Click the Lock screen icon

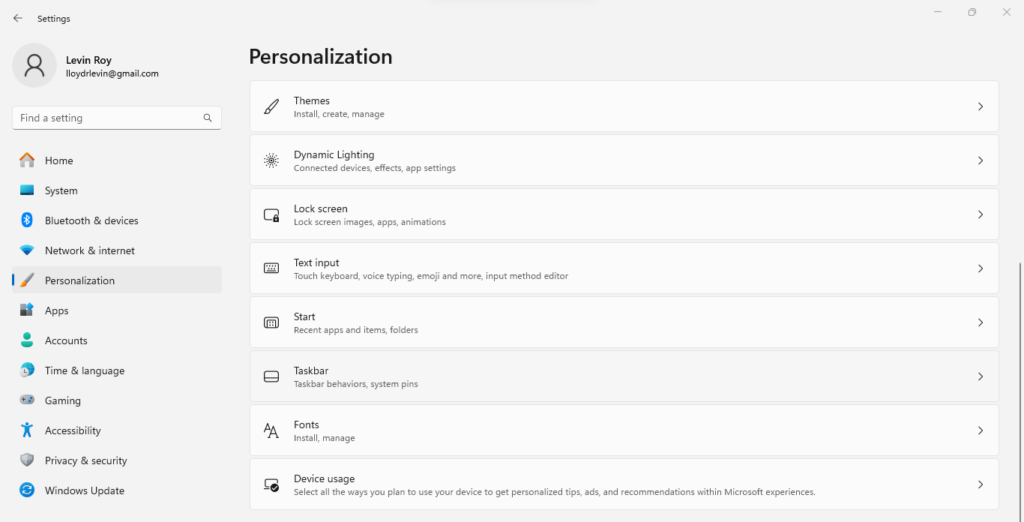coord(271,215)
